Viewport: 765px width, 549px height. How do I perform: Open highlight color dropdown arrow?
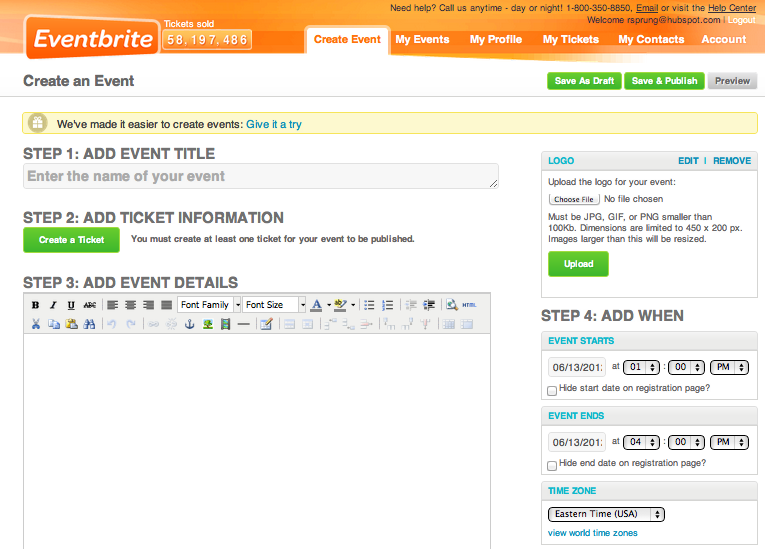tap(353, 305)
